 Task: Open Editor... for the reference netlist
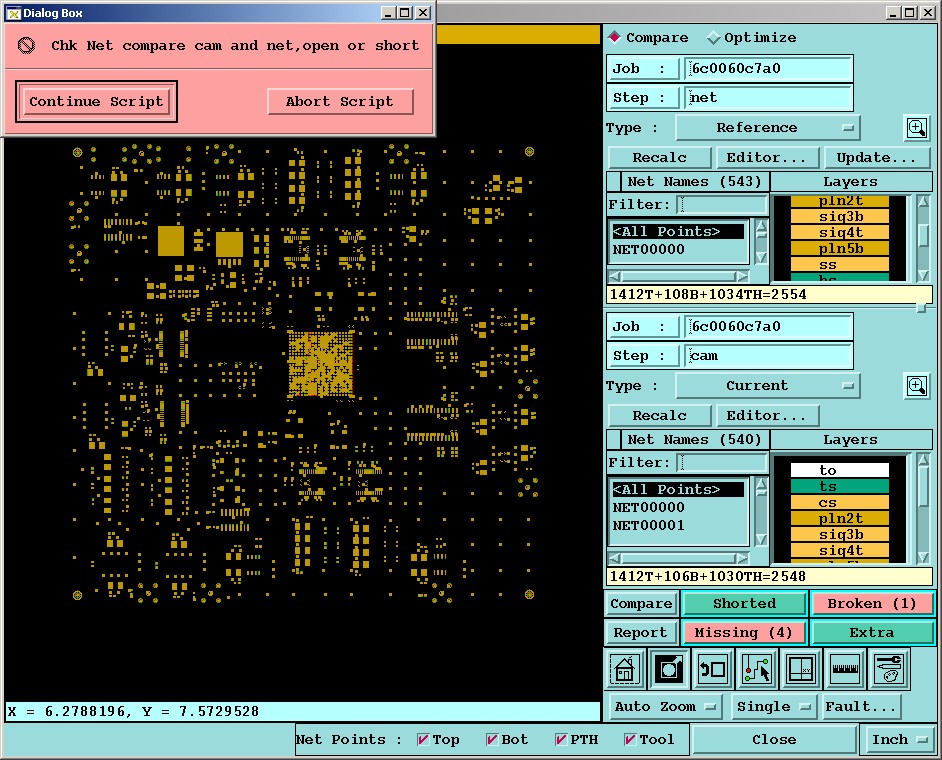pyautogui.click(x=766, y=157)
